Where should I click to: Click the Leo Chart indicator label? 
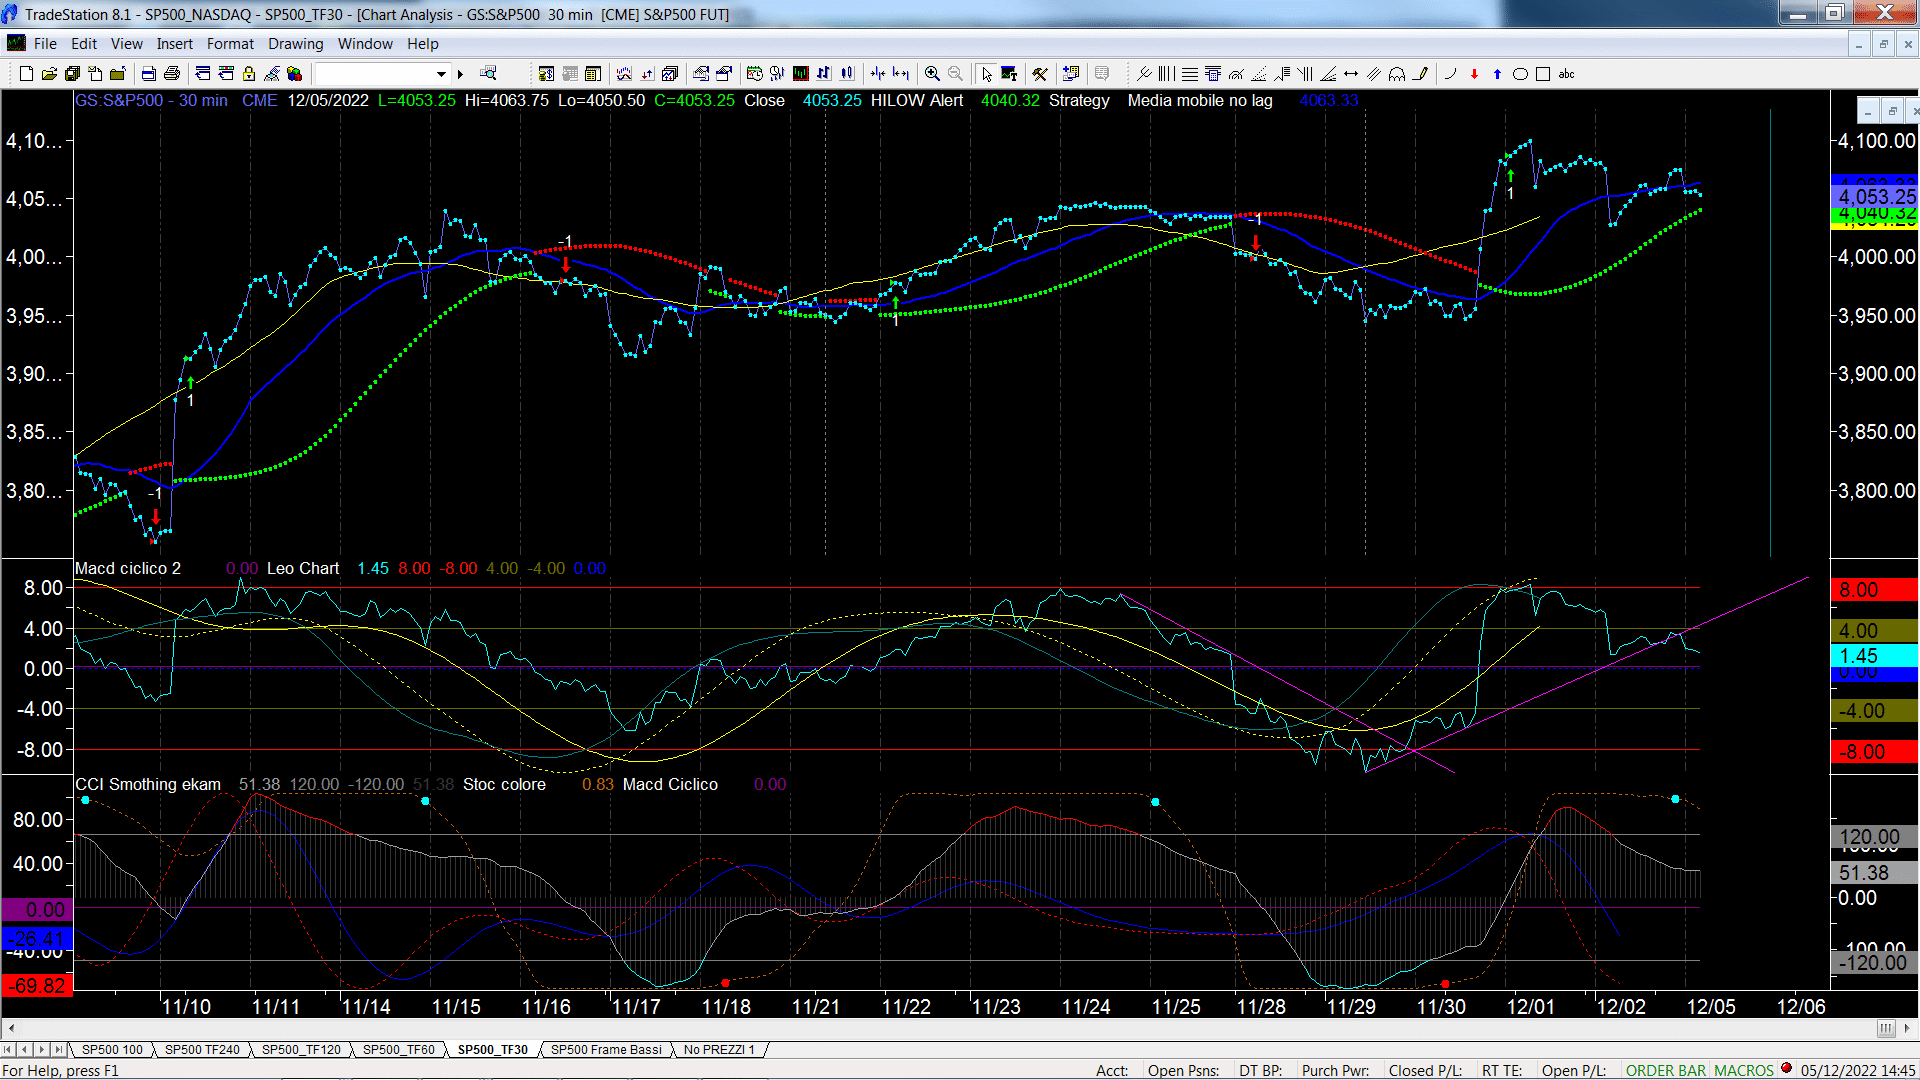tap(303, 568)
